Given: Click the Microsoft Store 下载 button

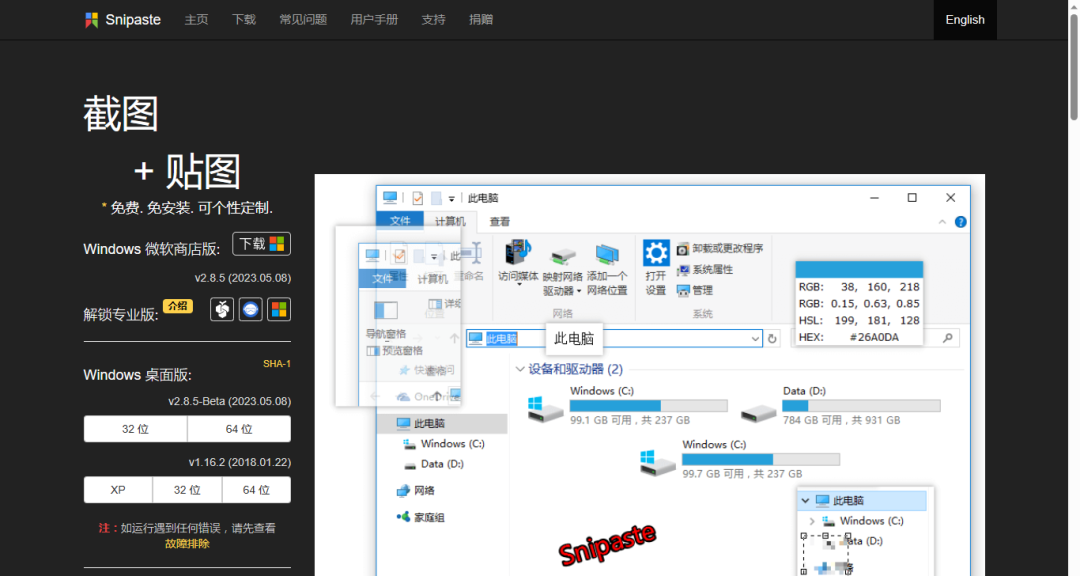Looking at the screenshot, I should [x=262, y=244].
